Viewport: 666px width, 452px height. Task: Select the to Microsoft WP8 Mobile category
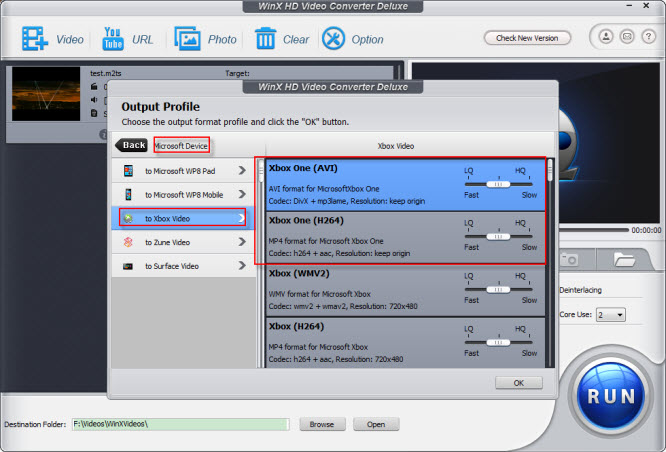(183, 195)
